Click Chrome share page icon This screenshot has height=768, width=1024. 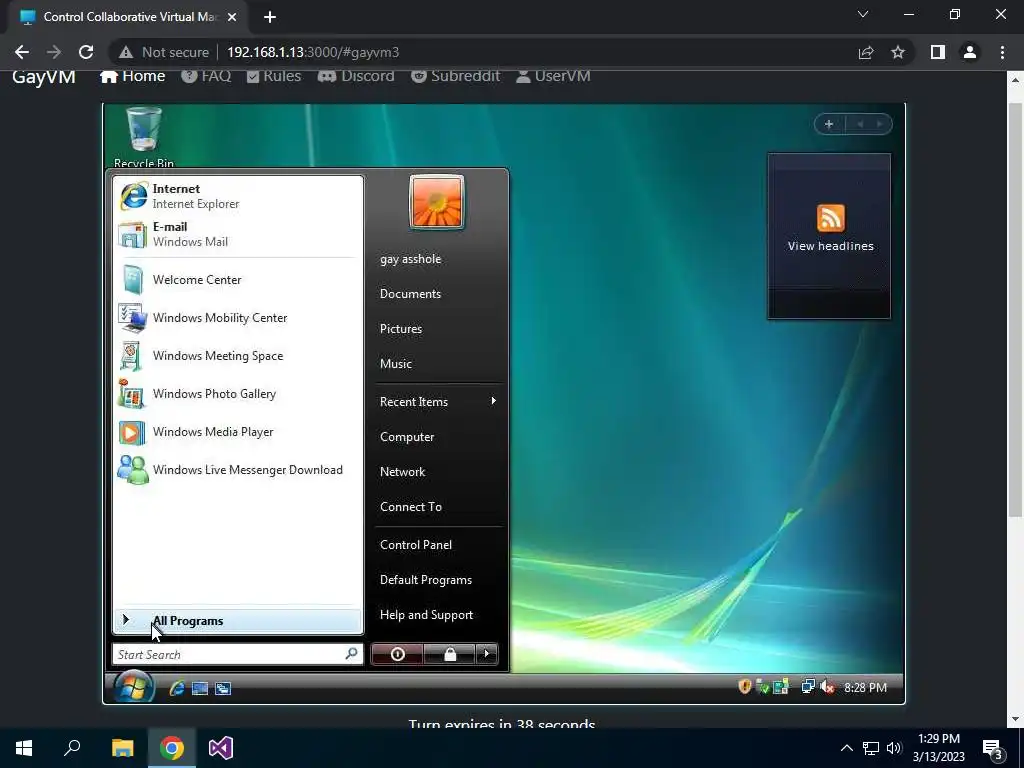[x=866, y=52]
